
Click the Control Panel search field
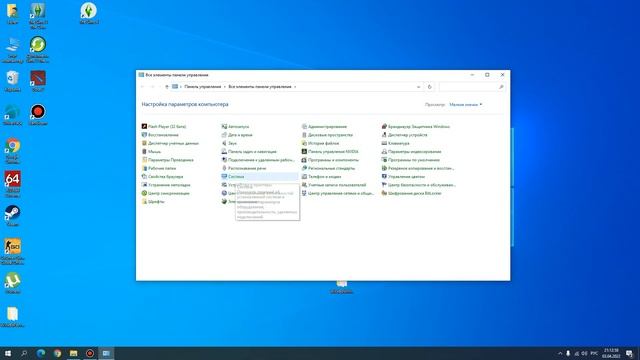472,87
